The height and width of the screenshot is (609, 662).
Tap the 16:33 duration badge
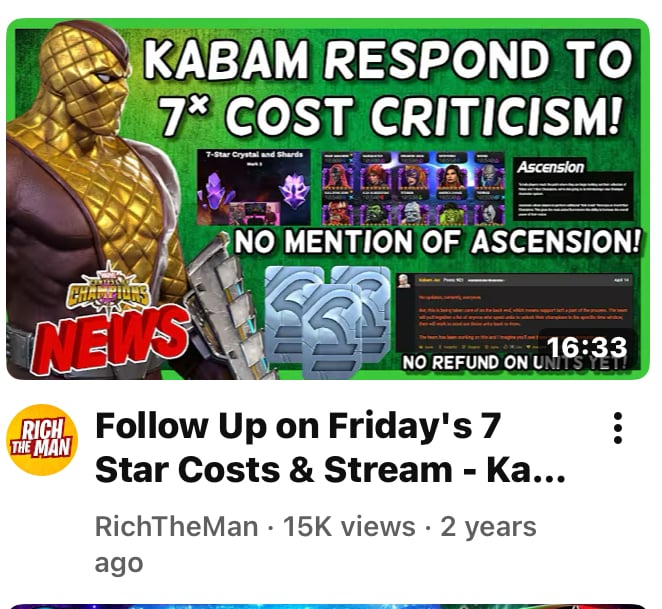[x=586, y=348]
